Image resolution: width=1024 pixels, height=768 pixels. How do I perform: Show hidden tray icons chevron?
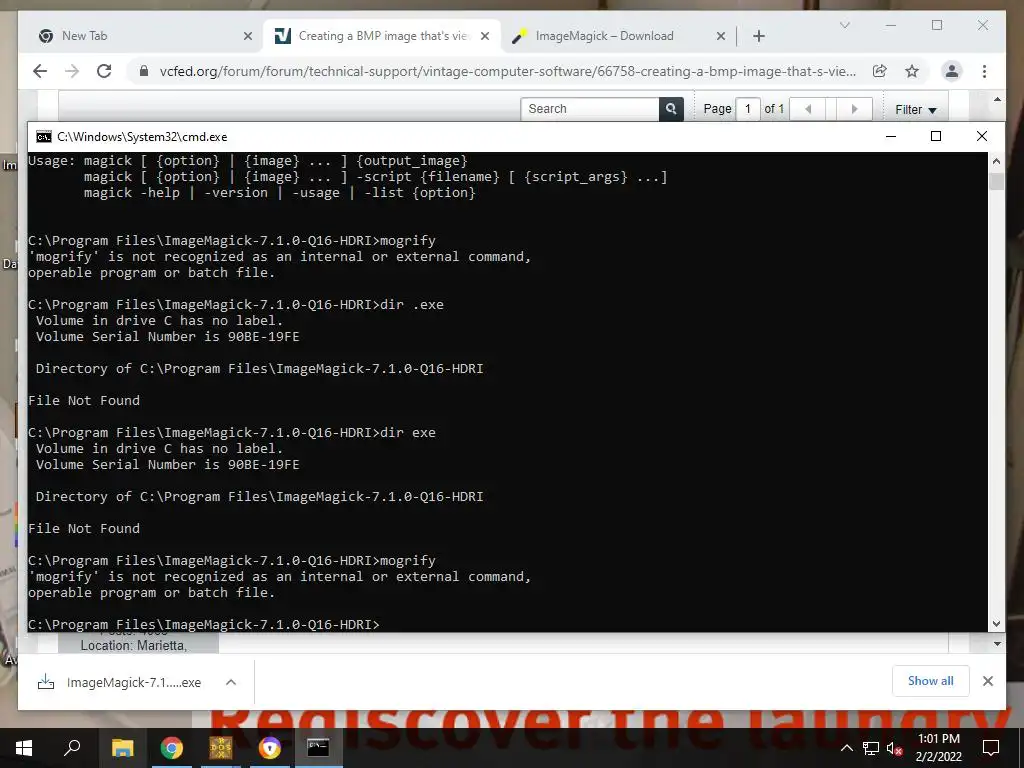846,748
